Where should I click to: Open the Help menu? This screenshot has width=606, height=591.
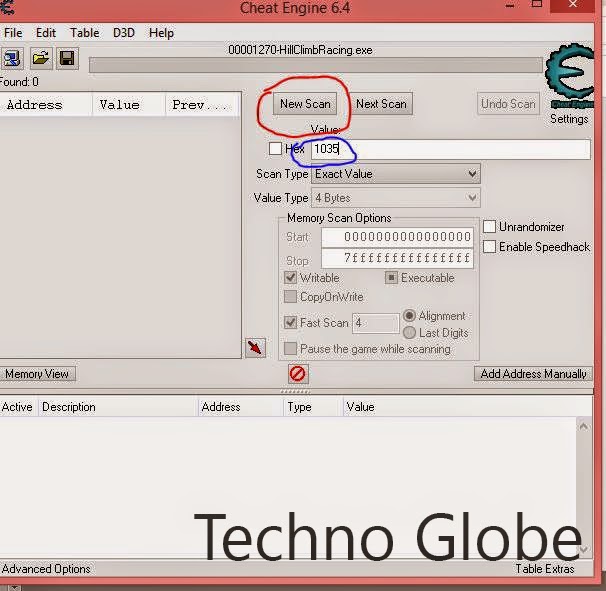(161, 33)
